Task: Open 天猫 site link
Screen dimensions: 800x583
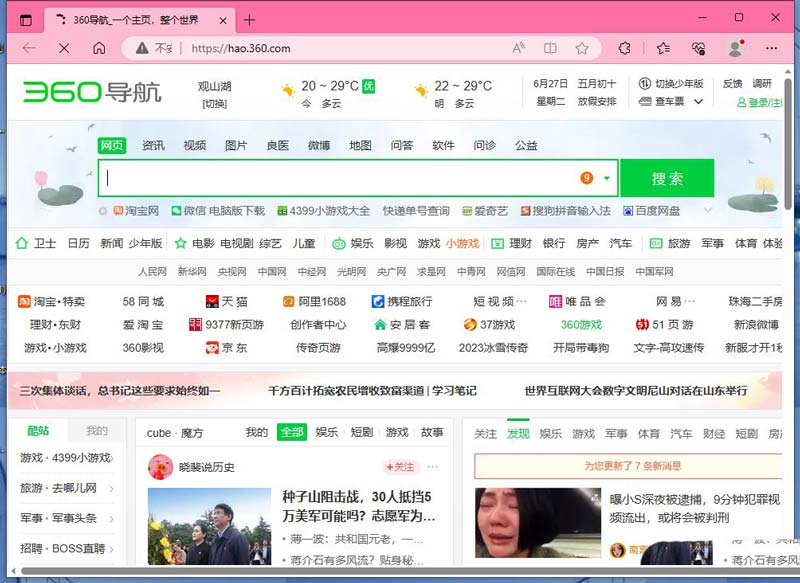Action: [227, 301]
